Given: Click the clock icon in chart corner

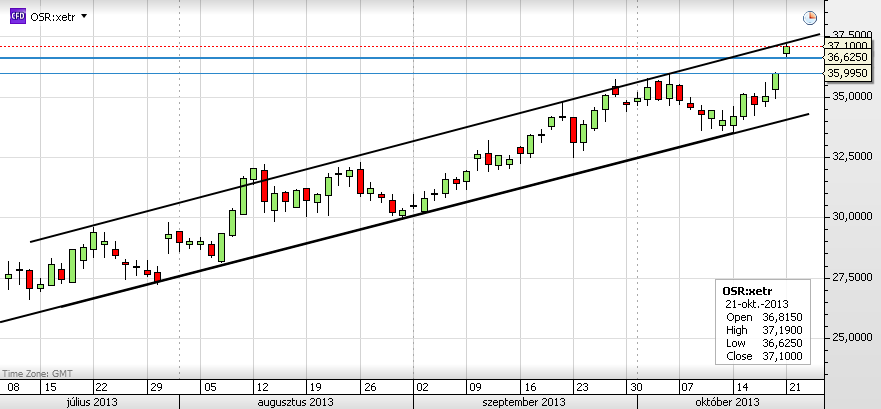Looking at the screenshot, I should point(810,18).
